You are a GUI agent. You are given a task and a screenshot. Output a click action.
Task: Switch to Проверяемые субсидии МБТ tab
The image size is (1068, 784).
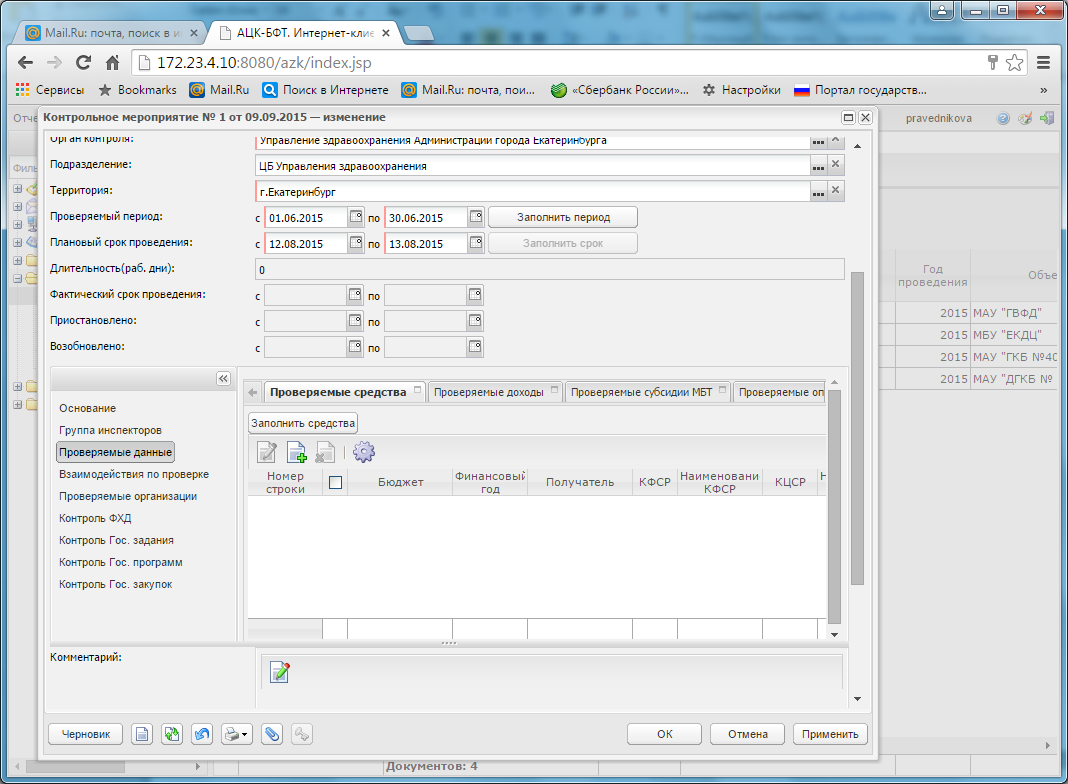[642, 392]
